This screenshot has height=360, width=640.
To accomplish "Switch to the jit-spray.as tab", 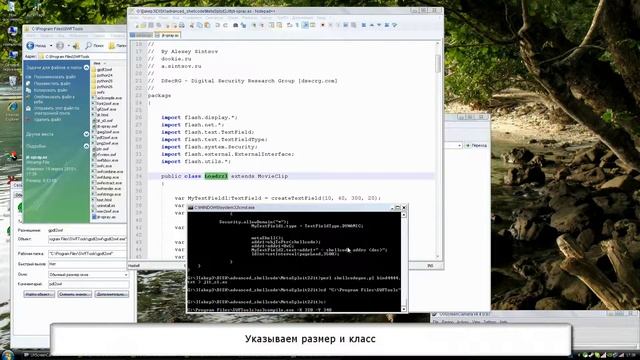I will point(167,35).
